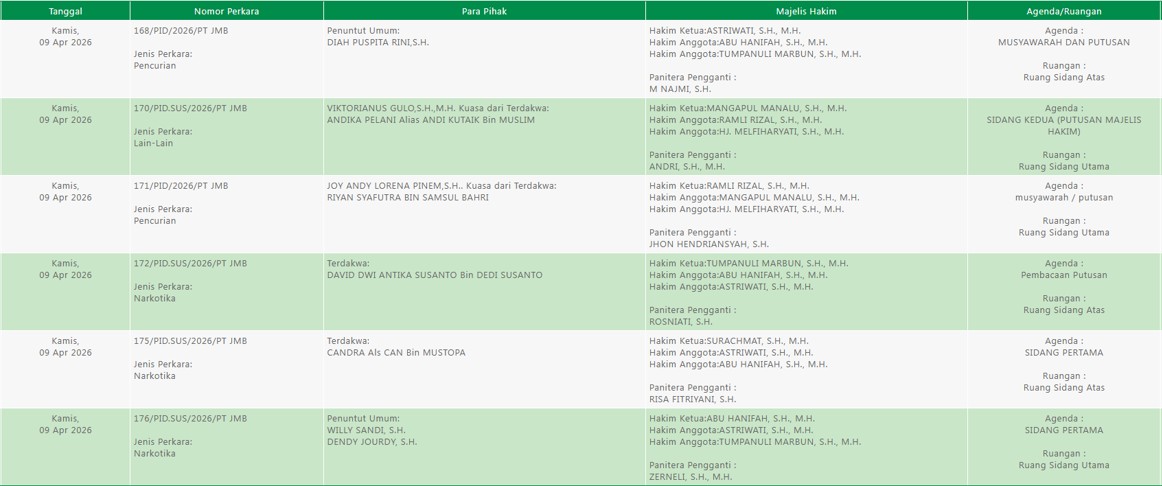Click the Nomor Perkara column header
The image size is (1162, 486).
tap(226, 11)
